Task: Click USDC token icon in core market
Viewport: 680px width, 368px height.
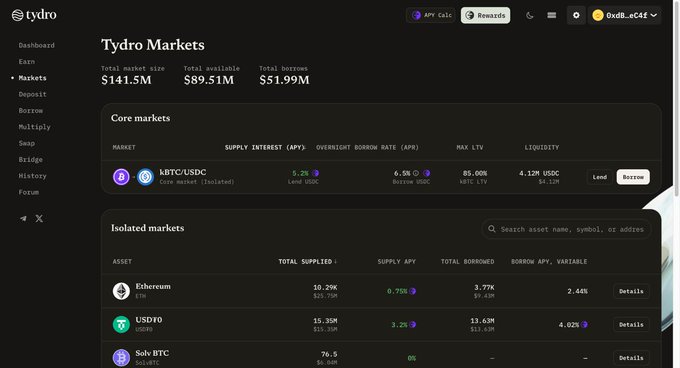Action: pos(145,177)
